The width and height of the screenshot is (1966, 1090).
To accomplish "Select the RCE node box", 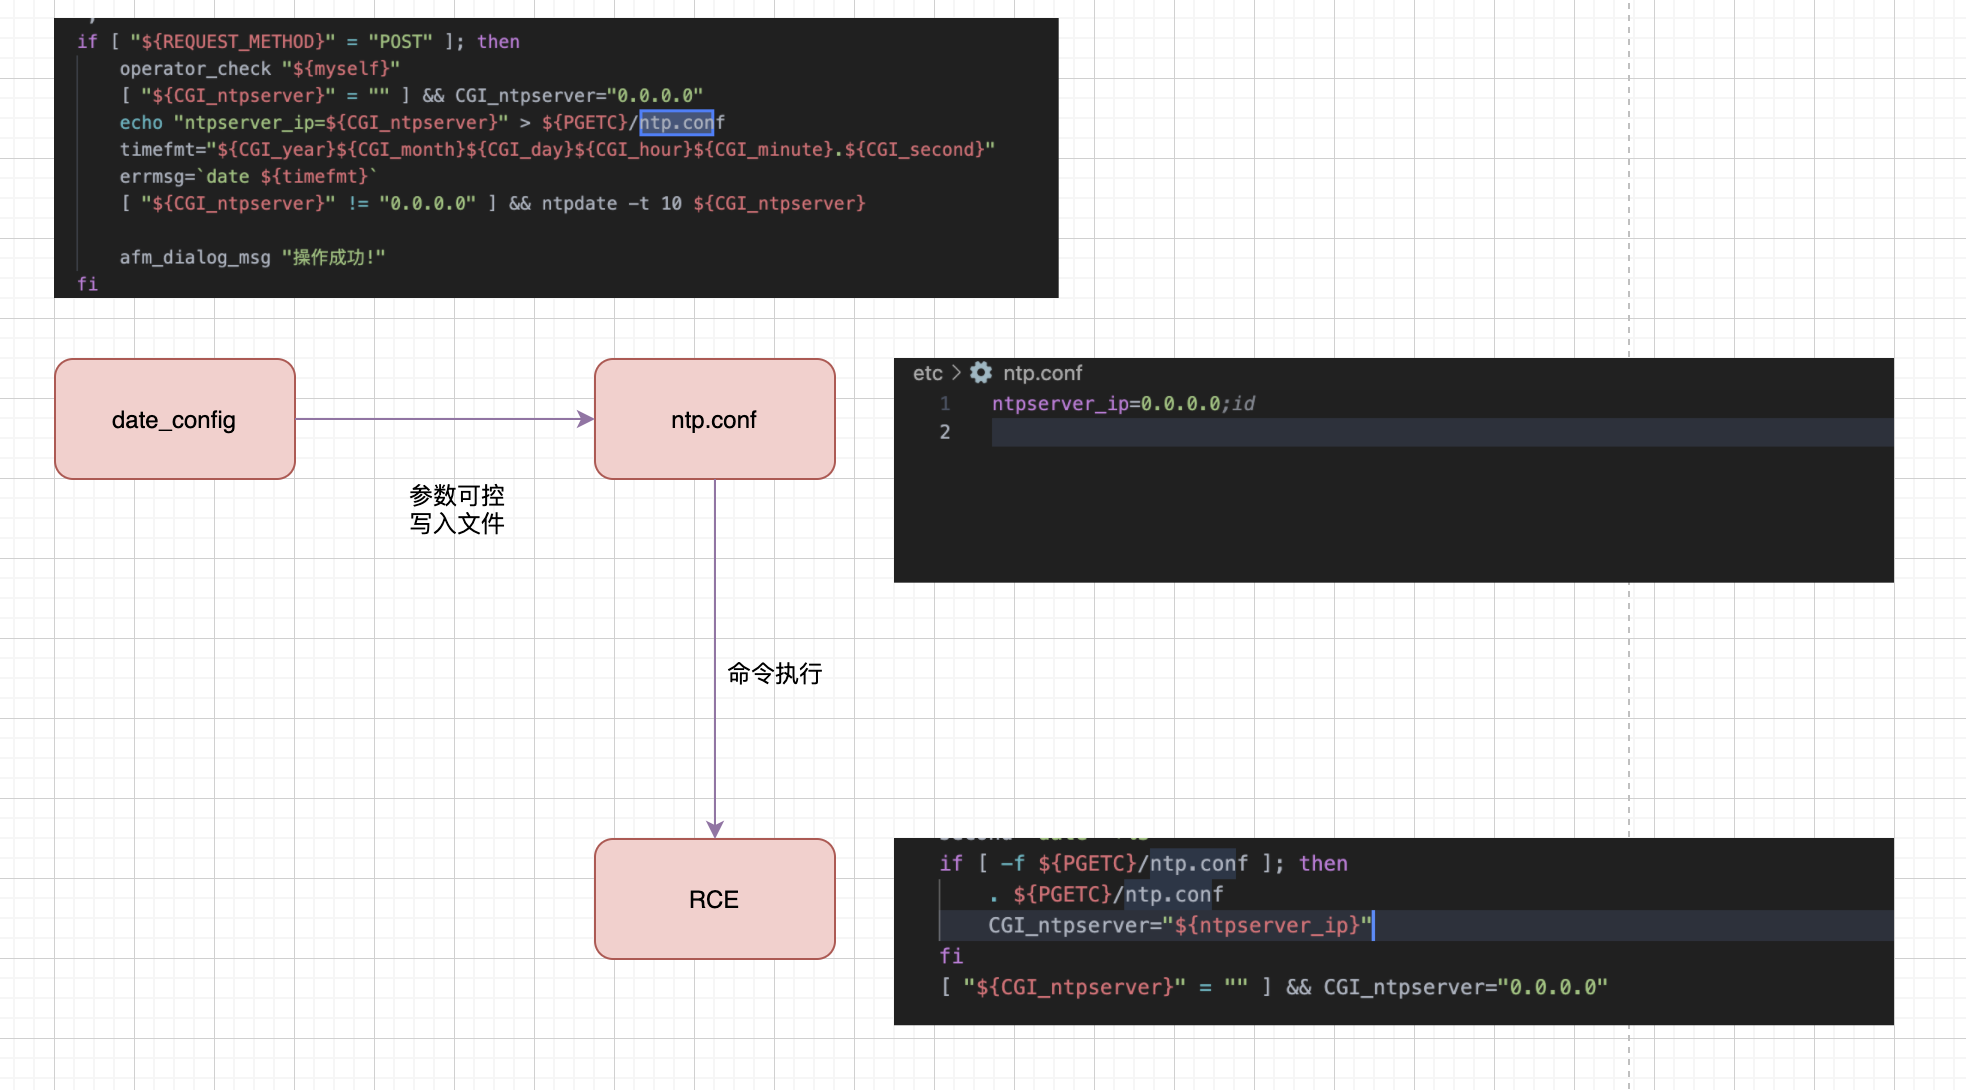I will click(x=714, y=899).
